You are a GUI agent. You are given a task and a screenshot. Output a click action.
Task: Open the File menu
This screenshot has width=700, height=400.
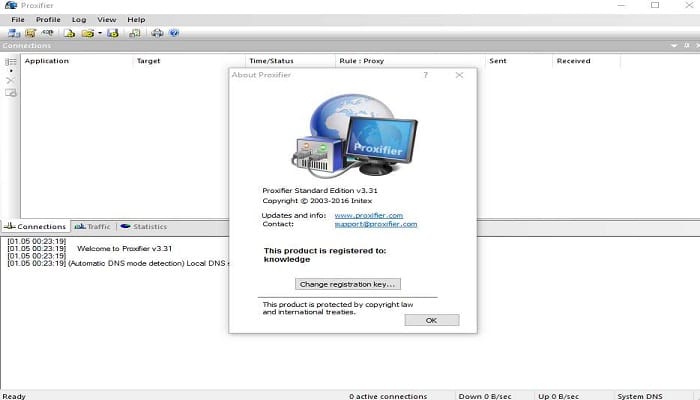point(18,20)
